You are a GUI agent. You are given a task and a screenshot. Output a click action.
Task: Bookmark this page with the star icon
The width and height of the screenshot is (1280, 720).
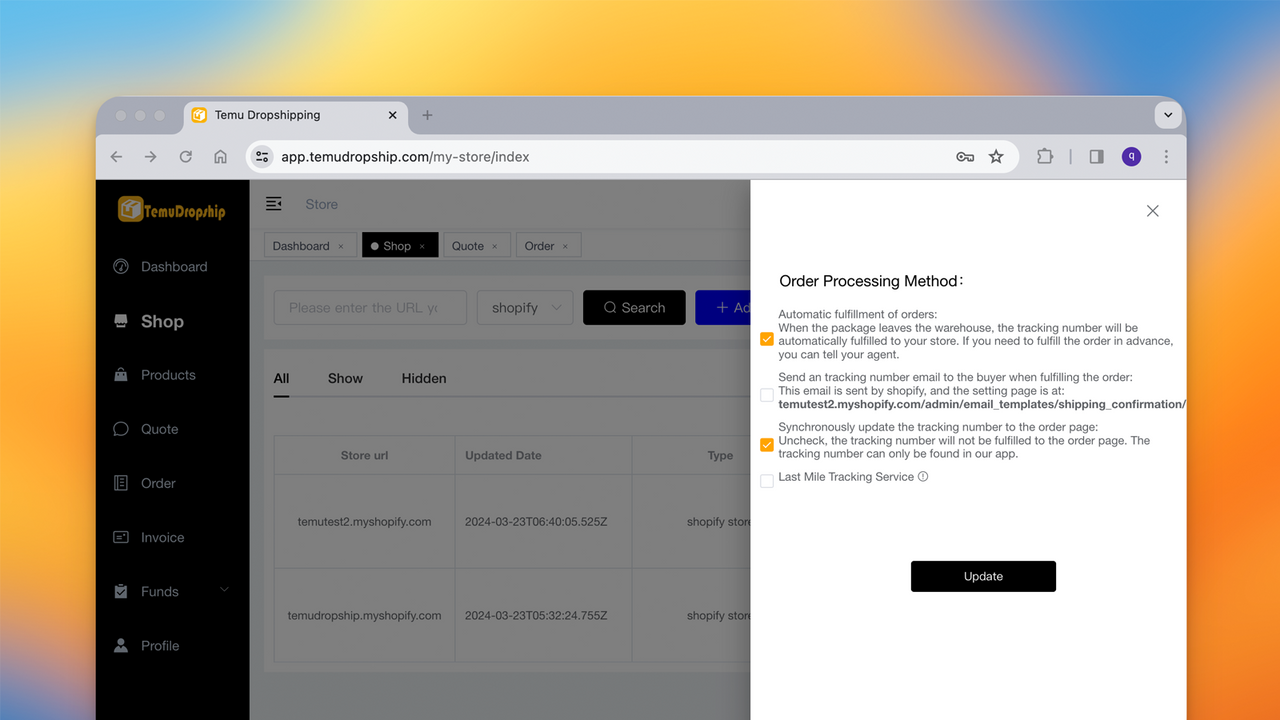(x=996, y=157)
